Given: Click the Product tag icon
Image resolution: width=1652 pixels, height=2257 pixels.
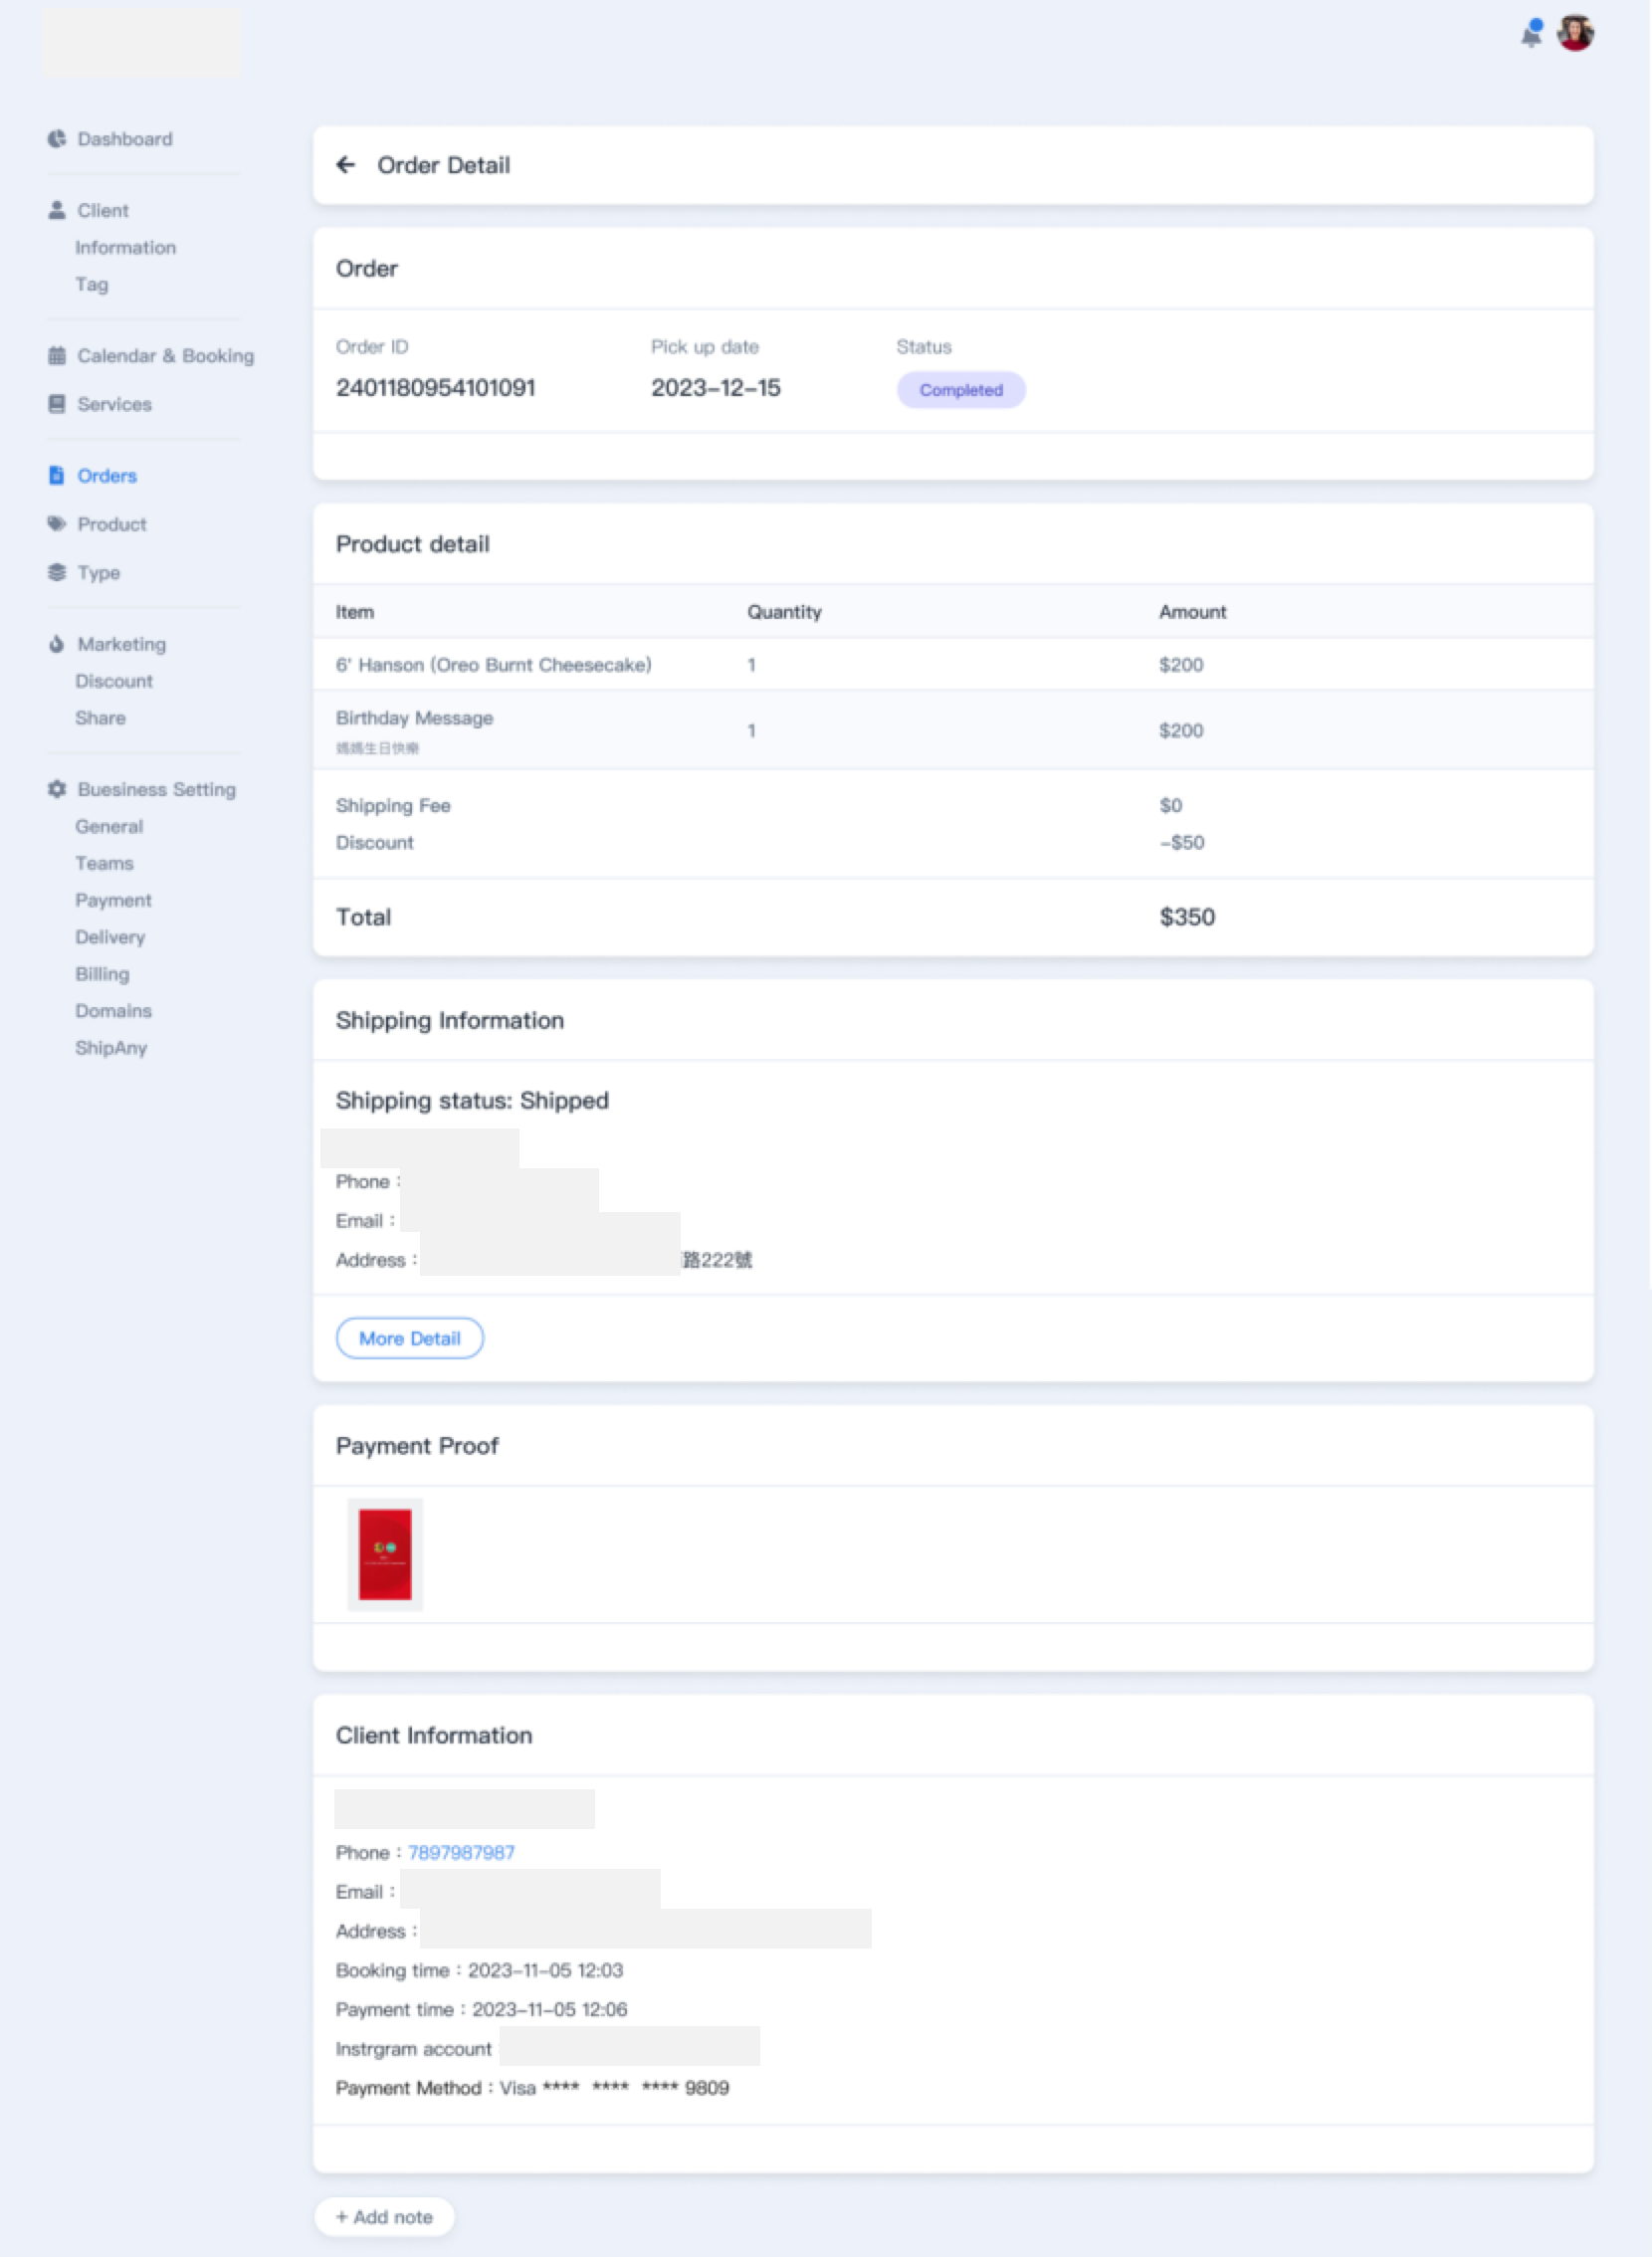Looking at the screenshot, I should pyautogui.click(x=57, y=524).
